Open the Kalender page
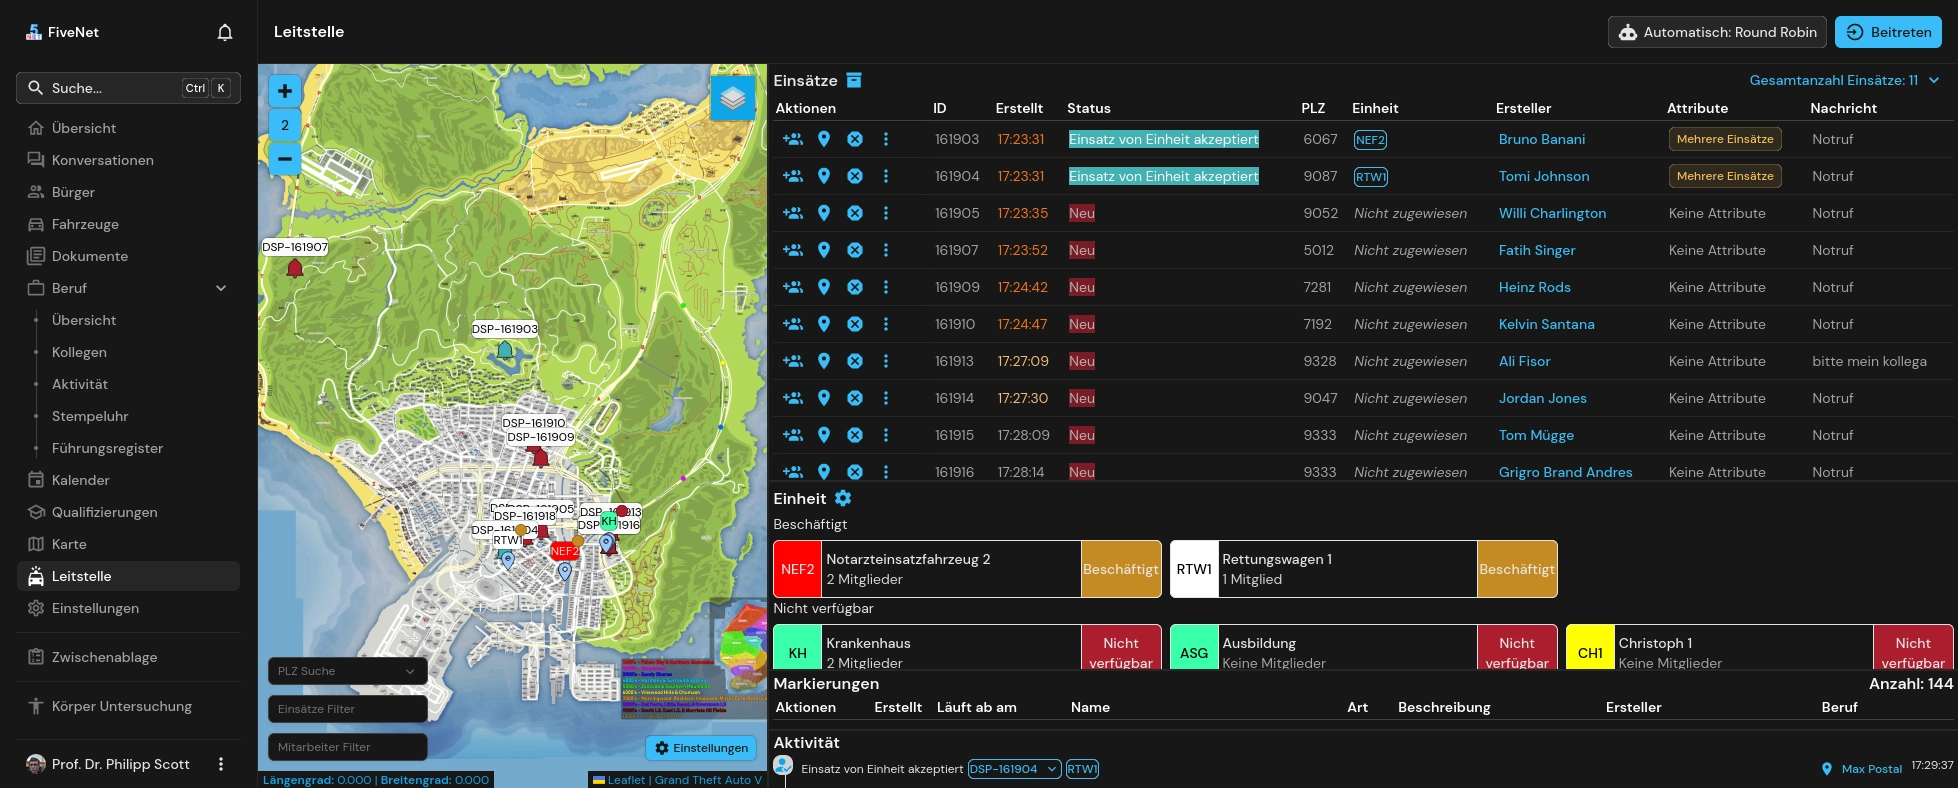The width and height of the screenshot is (1958, 788). (128, 480)
